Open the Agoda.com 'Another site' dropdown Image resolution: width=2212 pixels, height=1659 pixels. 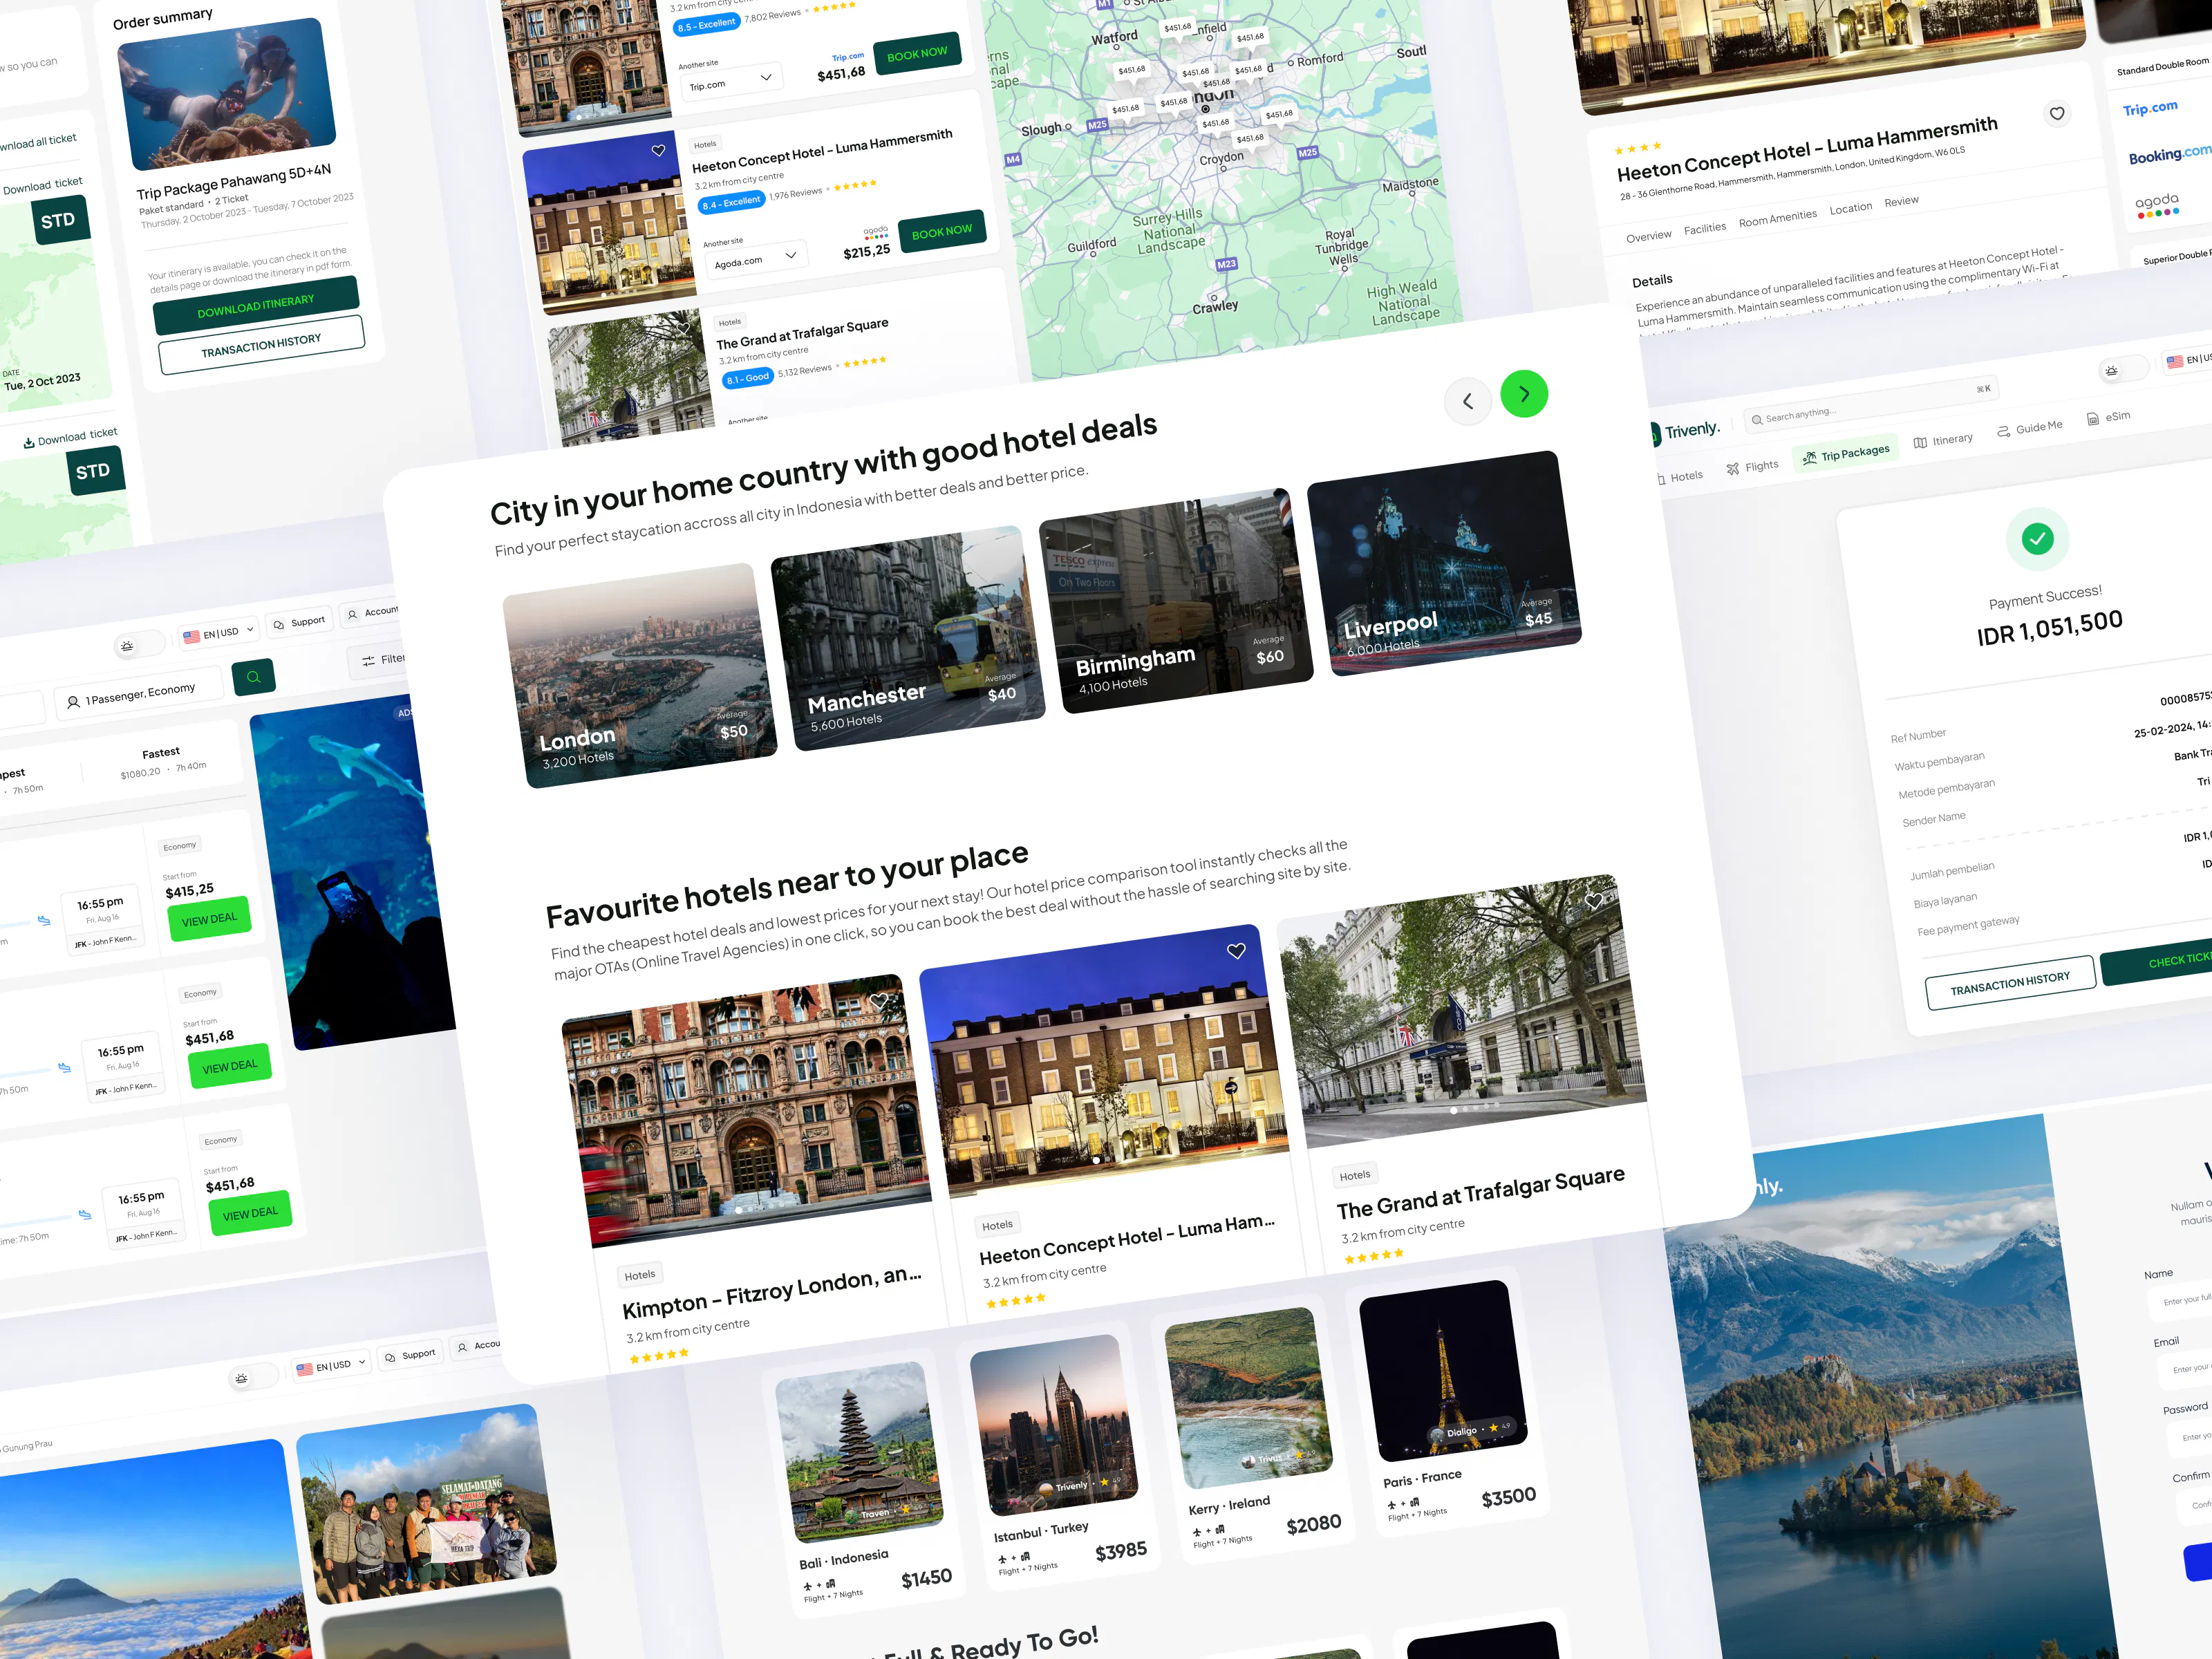point(757,259)
